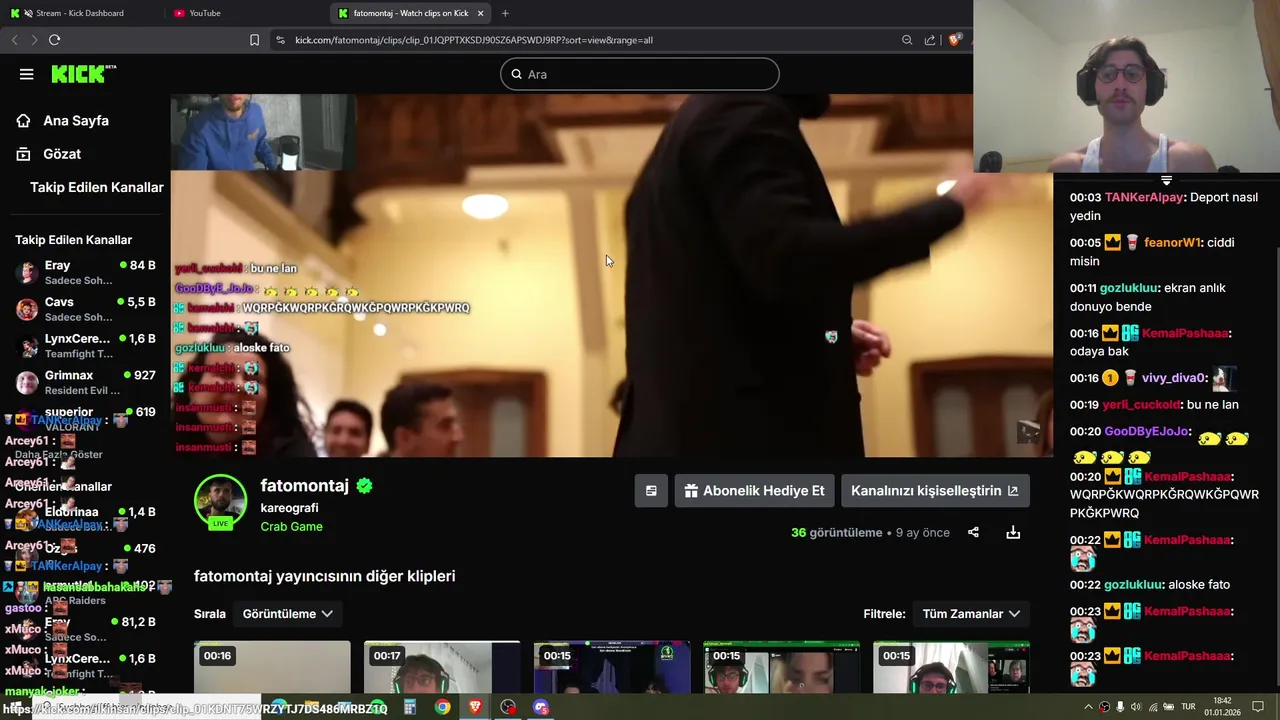This screenshot has height=720, width=1280.
Task: Go to Ana Sayfa in sidebar
Action: (x=76, y=120)
